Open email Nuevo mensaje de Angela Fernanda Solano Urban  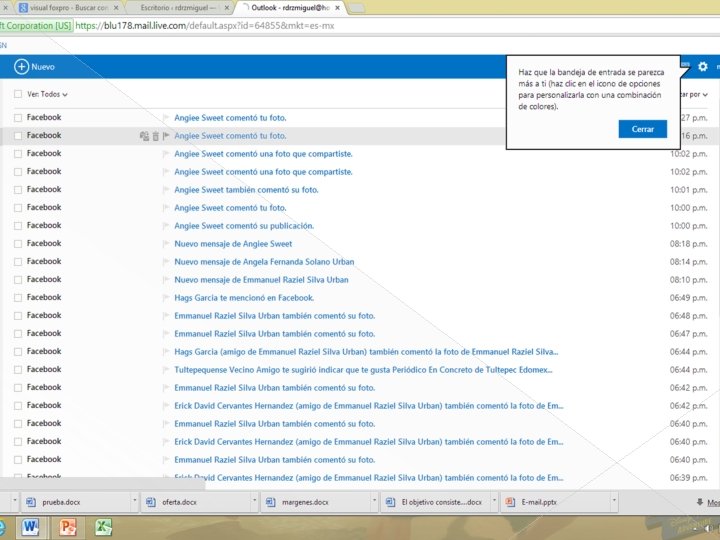tap(264, 262)
